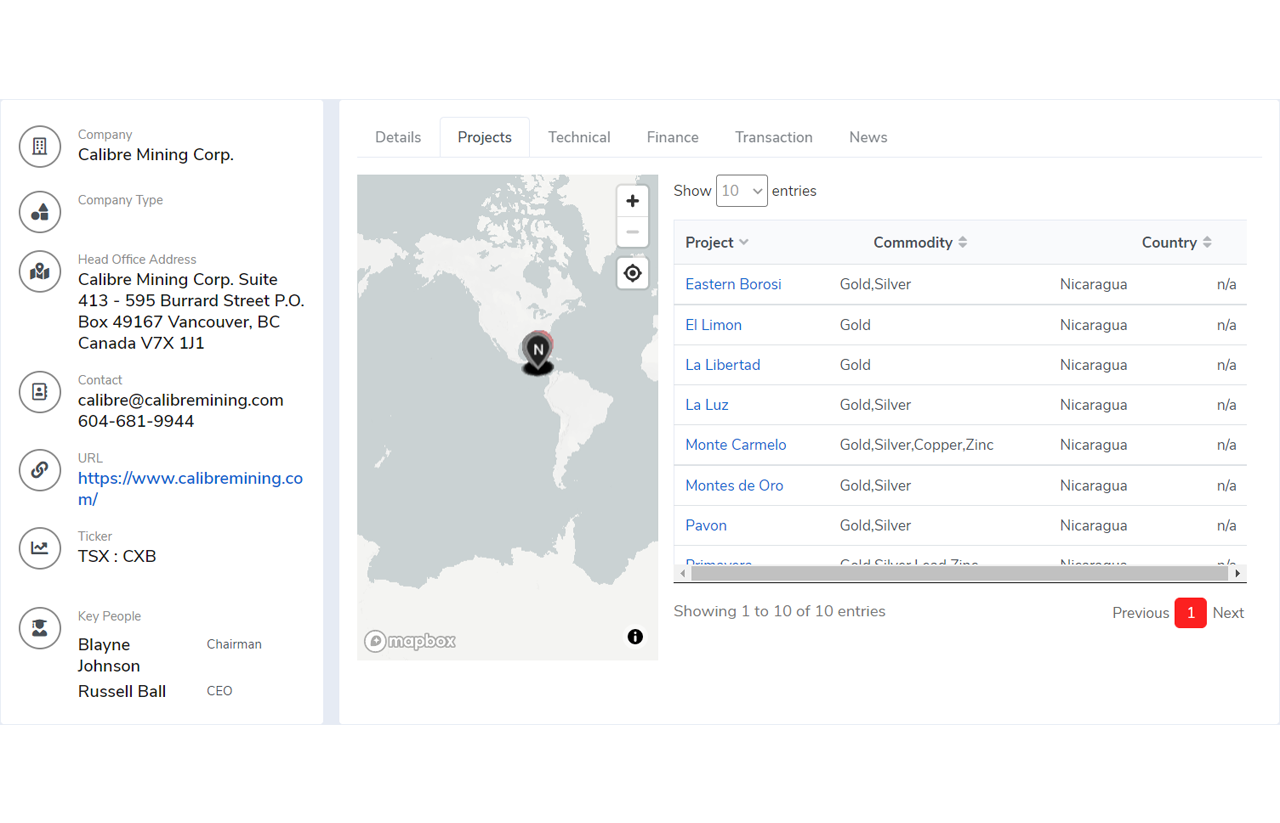Sort table by Commodity column
This screenshot has width=1280, height=823.
coord(920,243)
